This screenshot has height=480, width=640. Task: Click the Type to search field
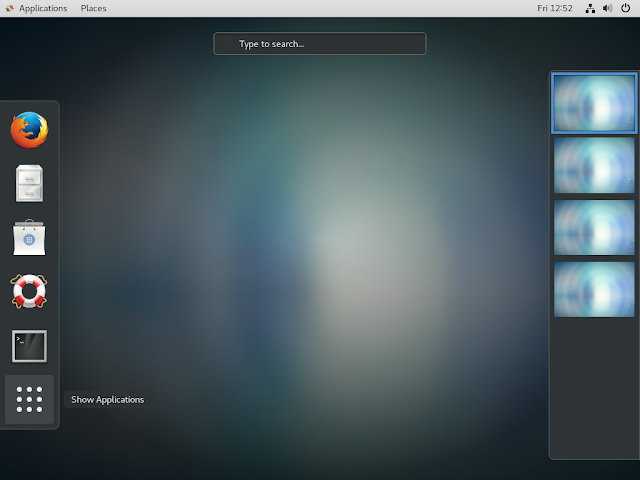[x=320, y=44]
